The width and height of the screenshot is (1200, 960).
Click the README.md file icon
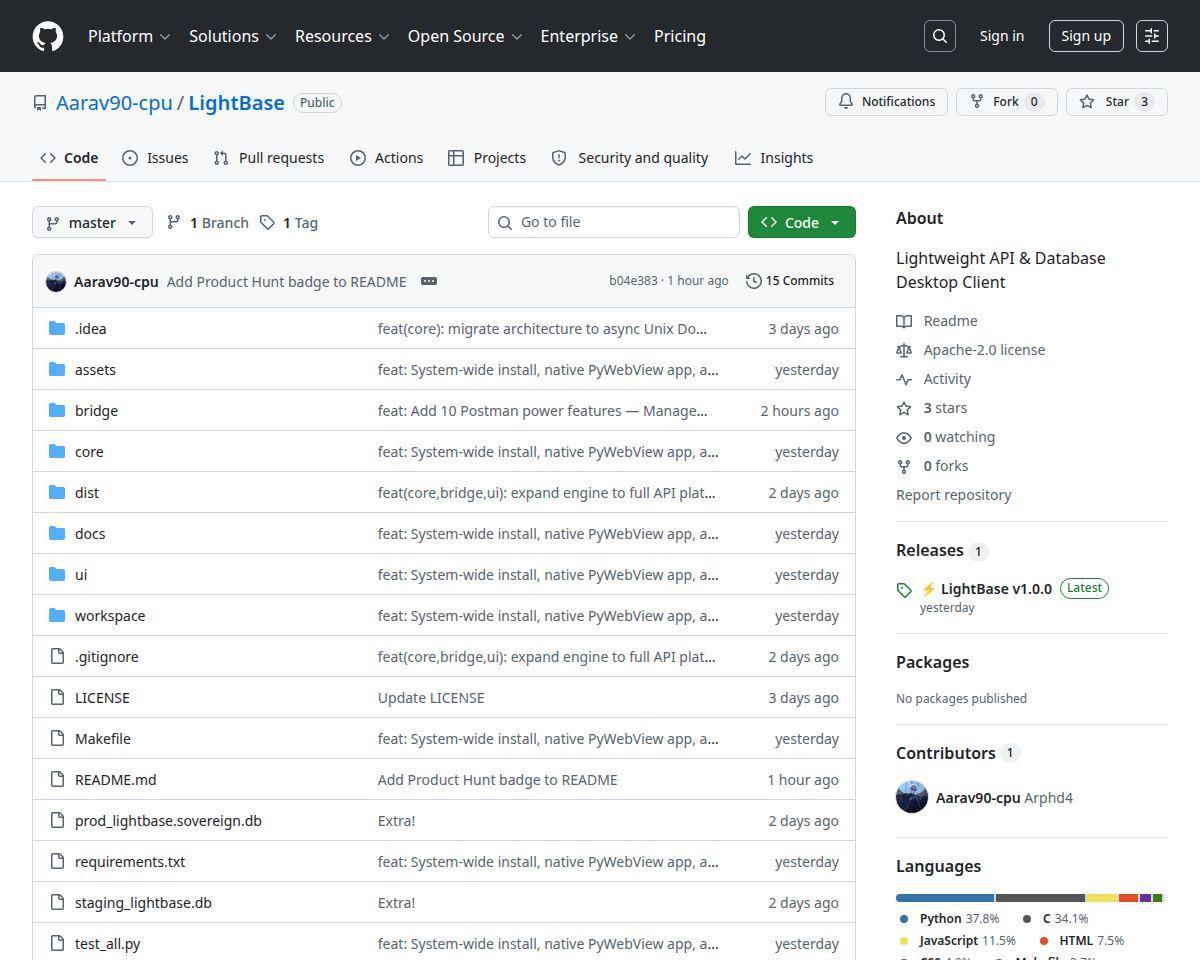pos(57,780)
